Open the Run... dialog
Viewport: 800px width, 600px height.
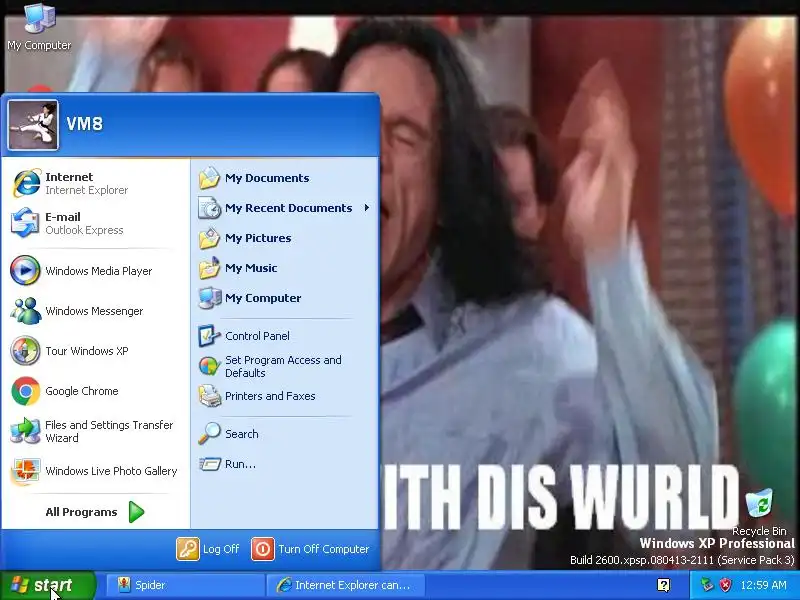[285, 464]
